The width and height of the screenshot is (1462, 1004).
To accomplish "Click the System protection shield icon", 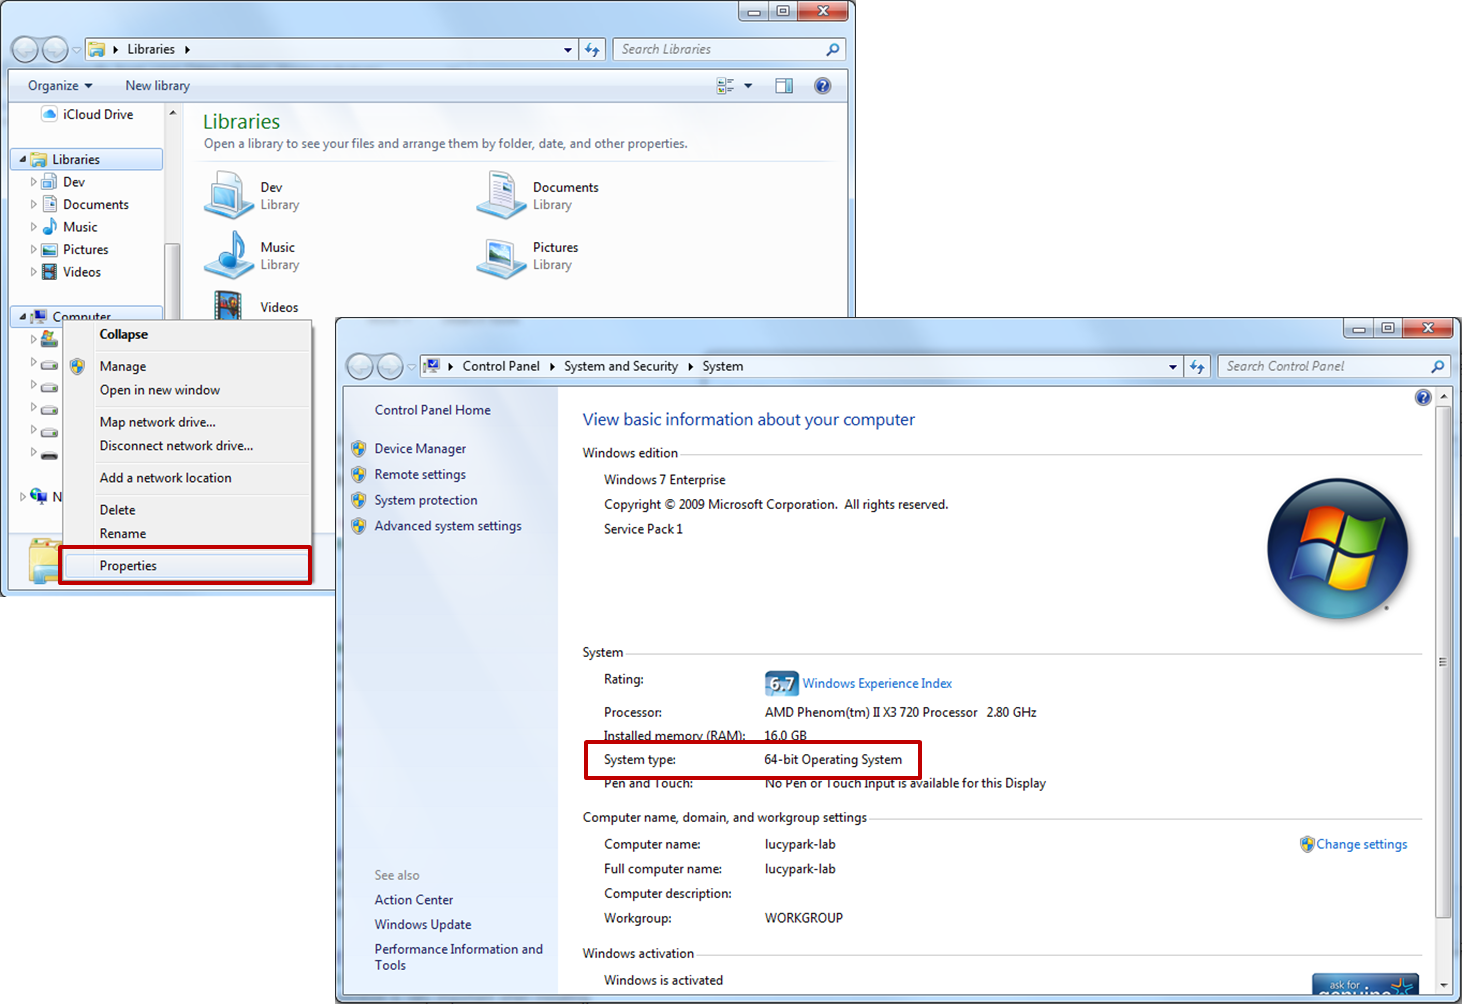I will [359, 500].
